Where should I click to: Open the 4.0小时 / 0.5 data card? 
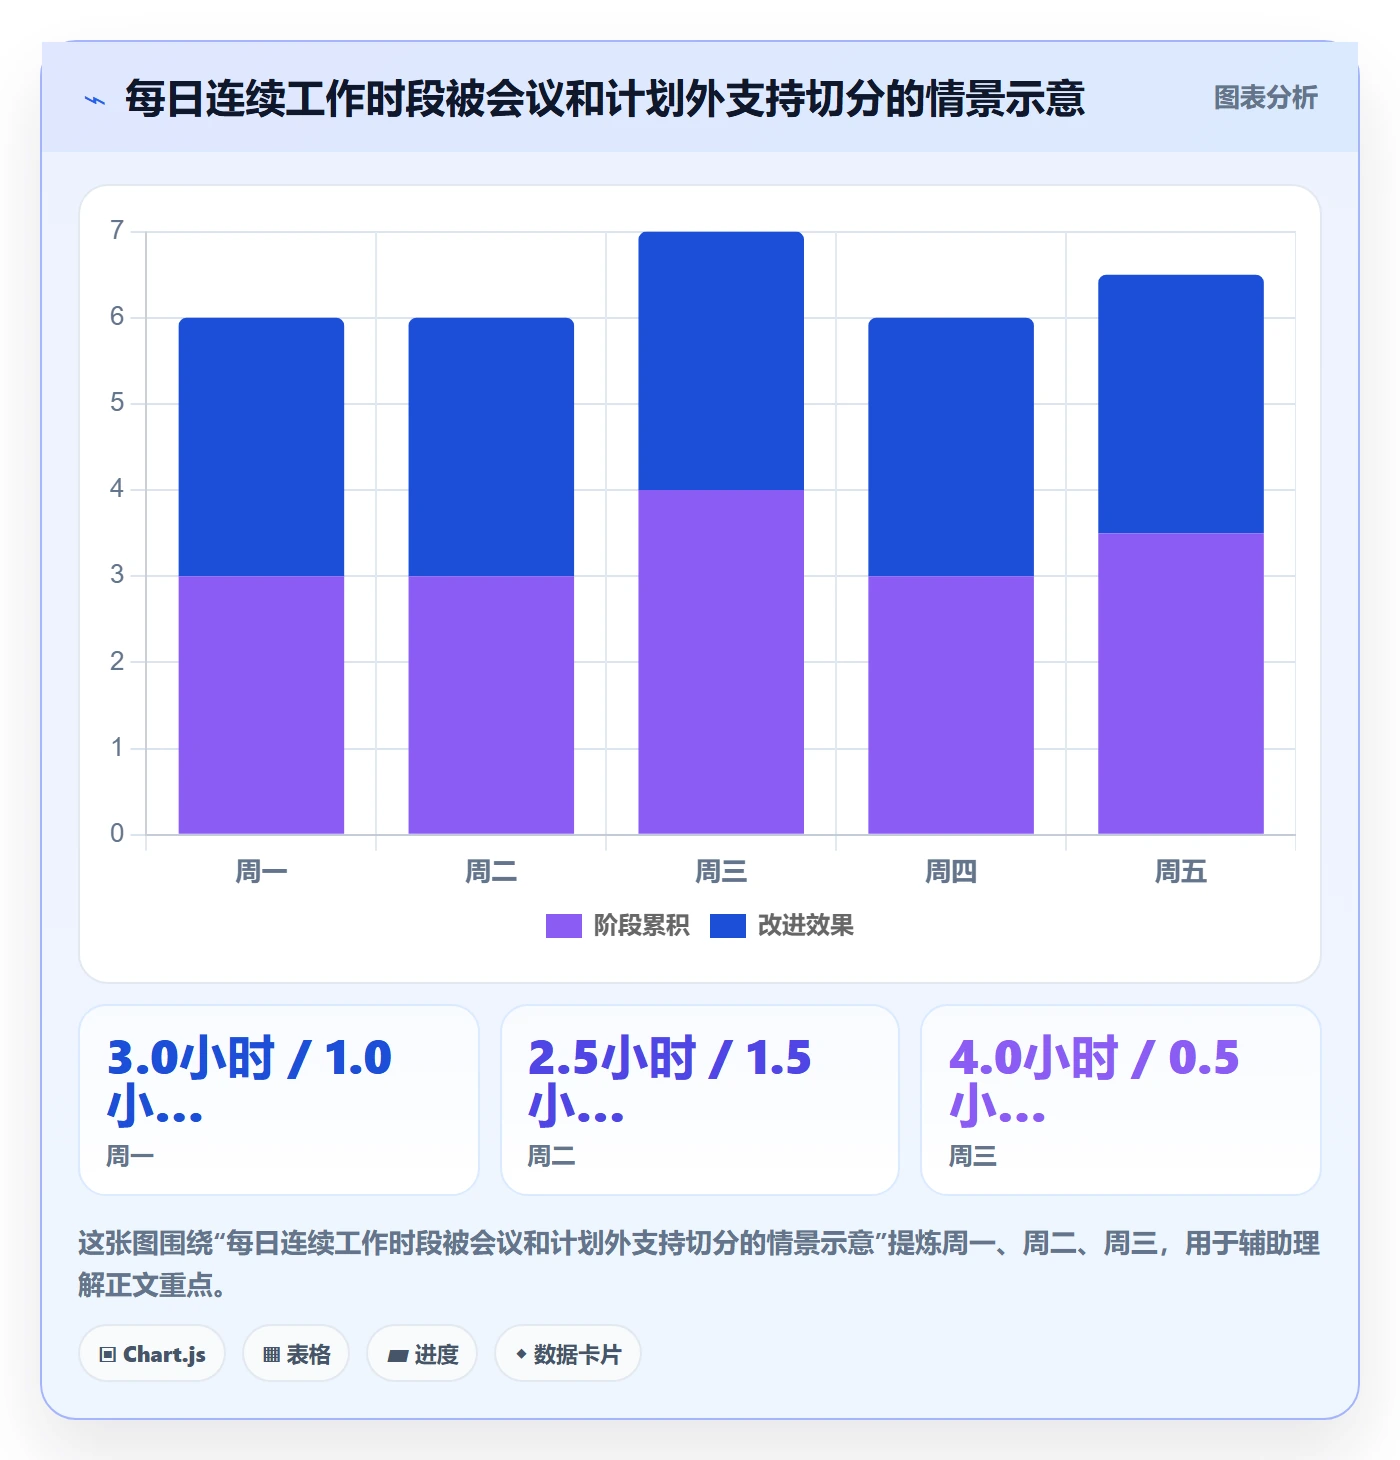1121,1100
